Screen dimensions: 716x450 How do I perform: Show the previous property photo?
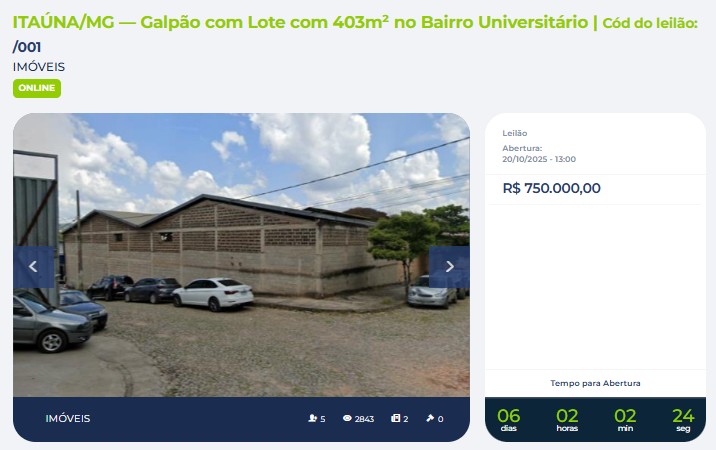click(x=33, y=267)
